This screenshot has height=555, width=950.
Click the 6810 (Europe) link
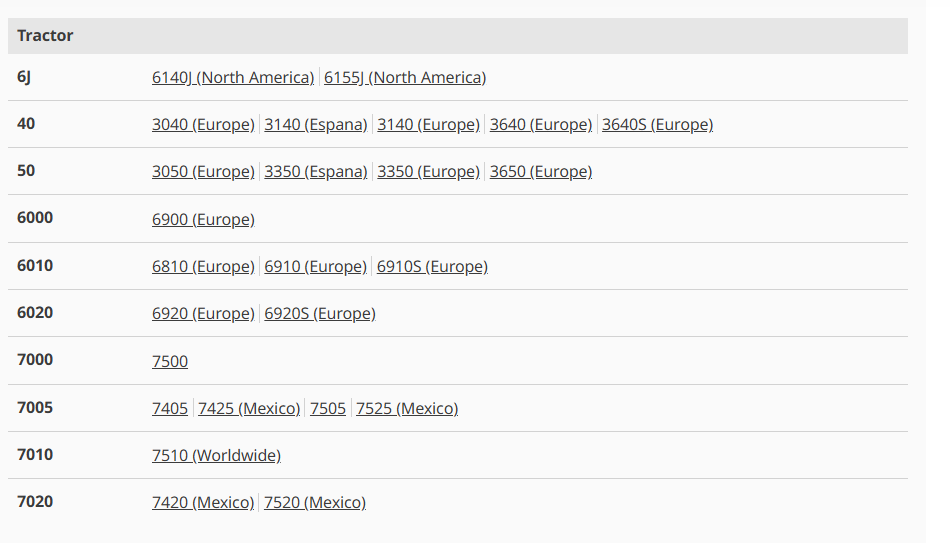click(x=203, y=267)
